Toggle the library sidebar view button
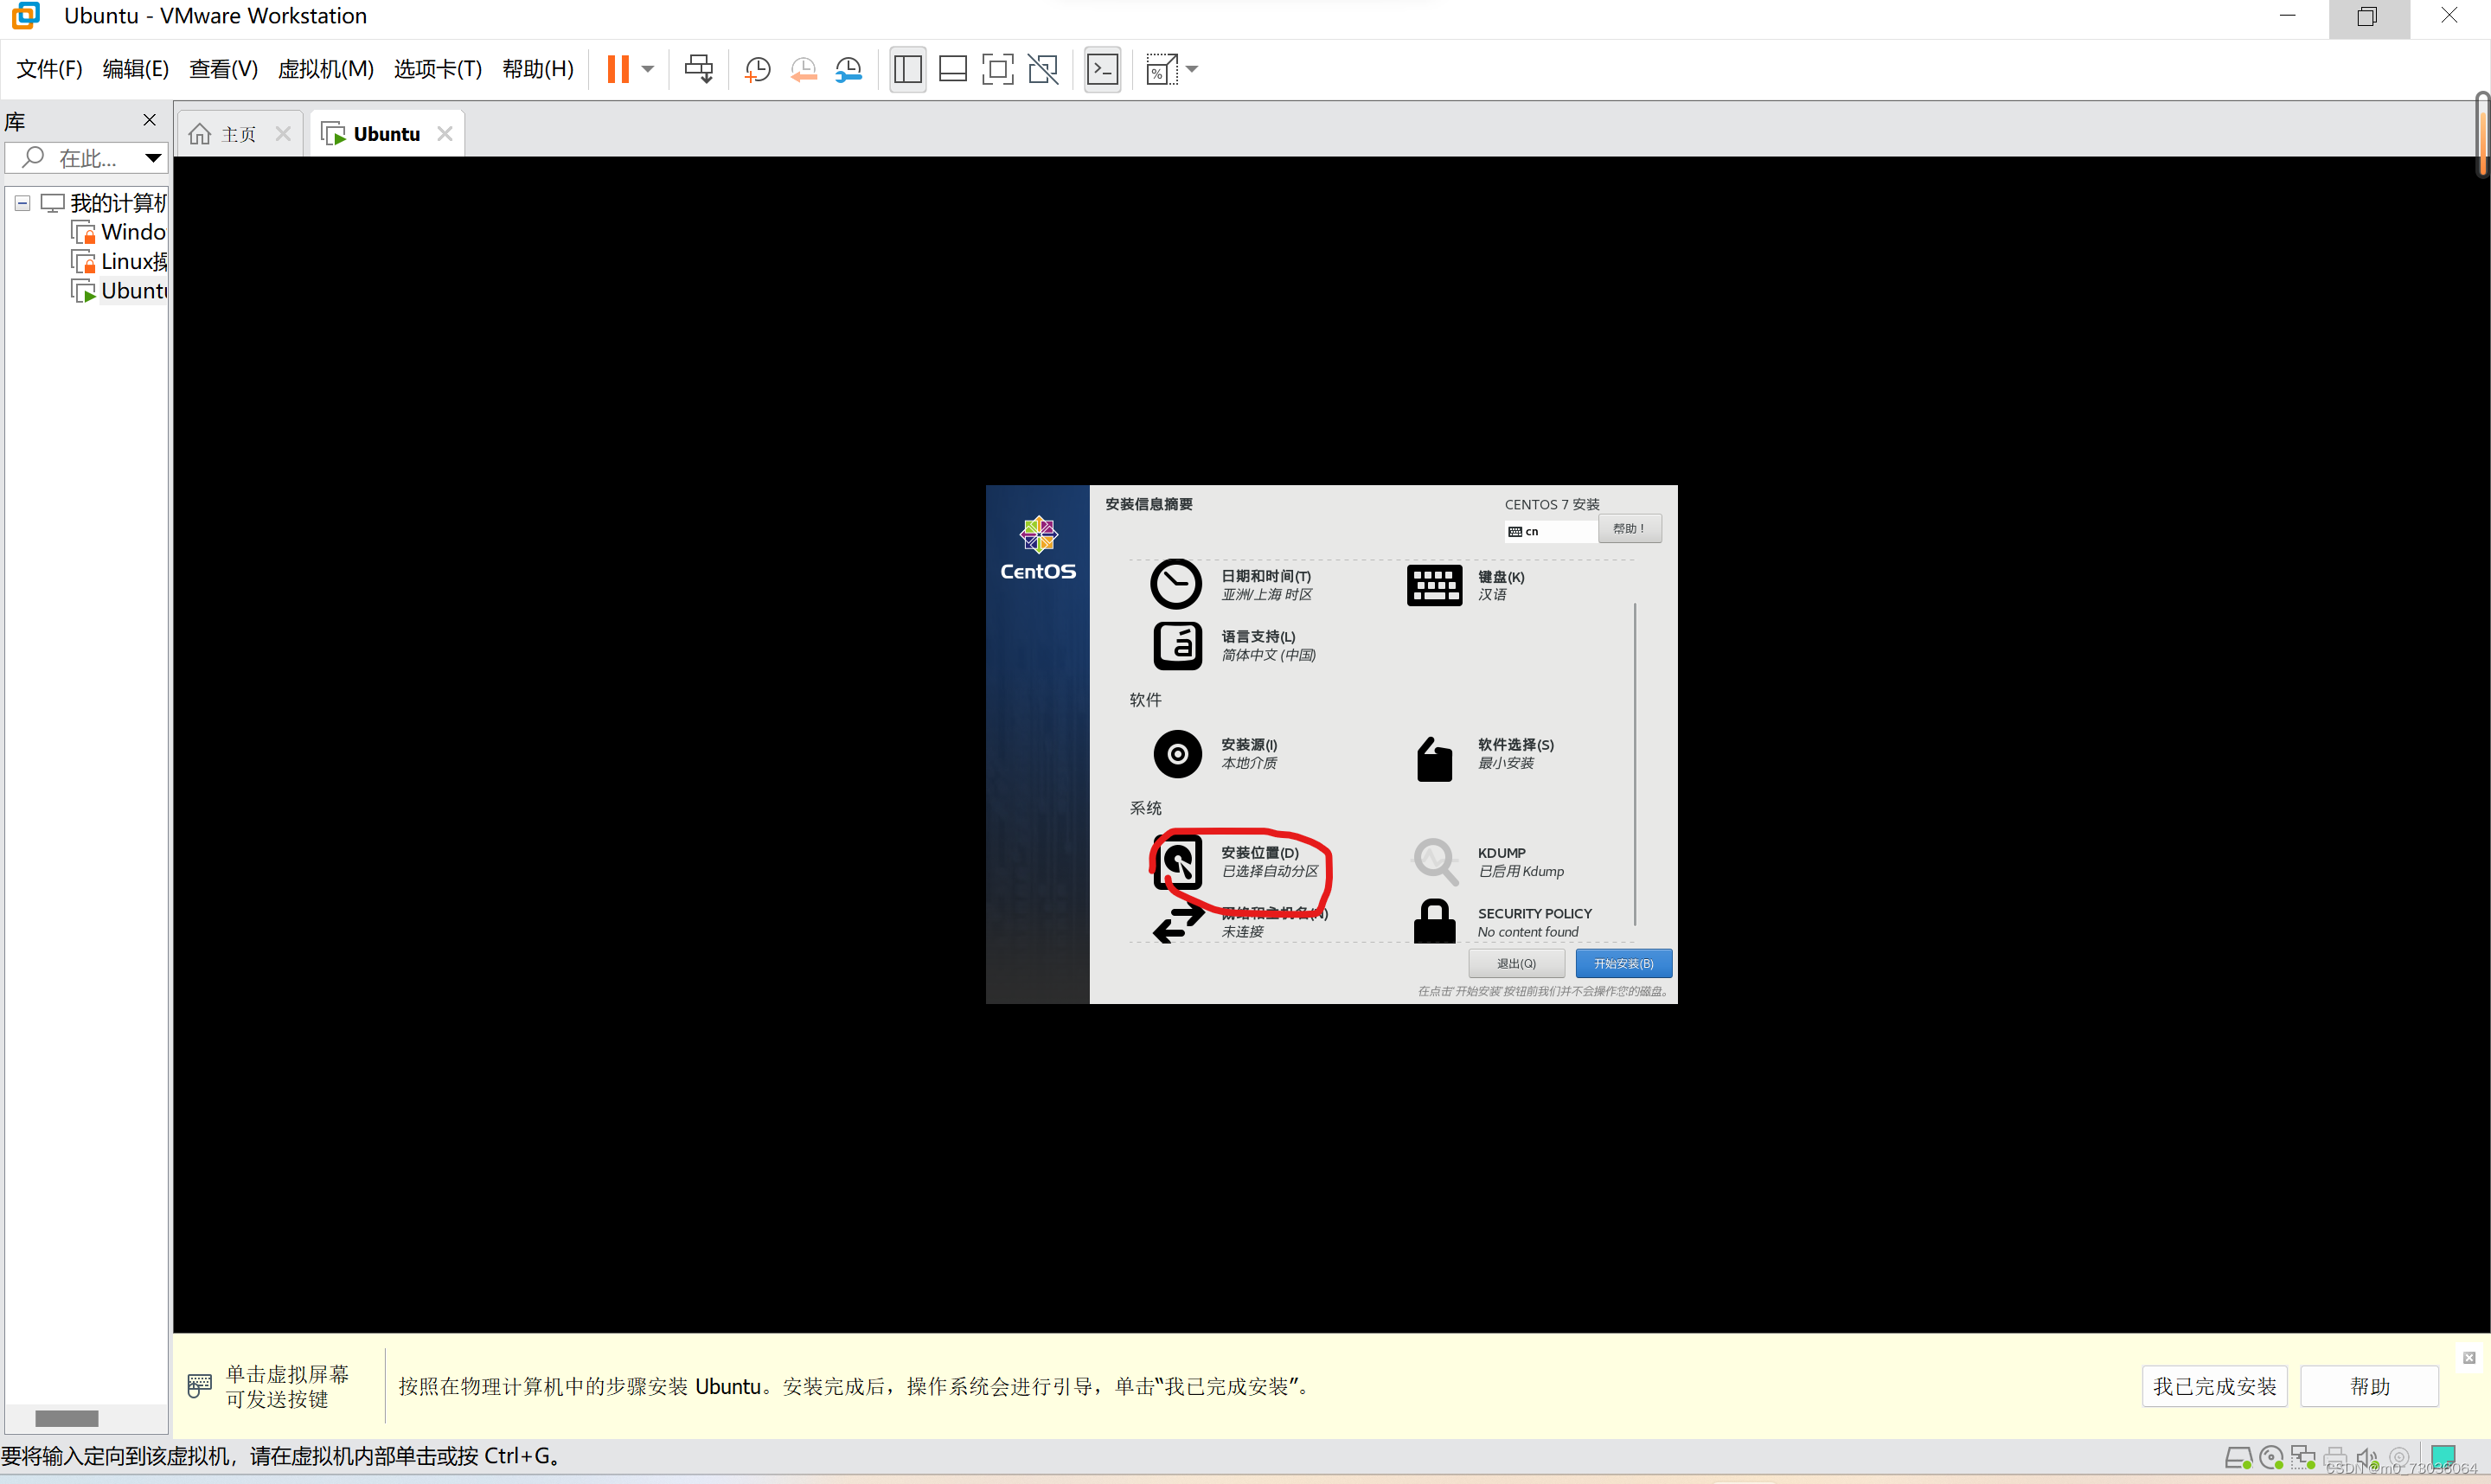 tap(907, 69)
